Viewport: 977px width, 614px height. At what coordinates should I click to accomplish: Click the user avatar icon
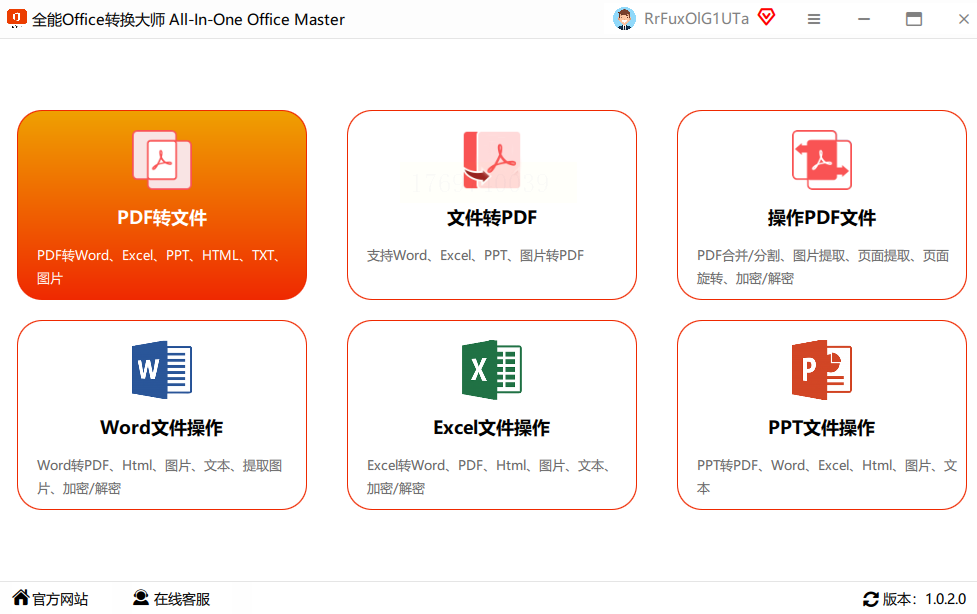pyautogui.click(x=624, y=19)
